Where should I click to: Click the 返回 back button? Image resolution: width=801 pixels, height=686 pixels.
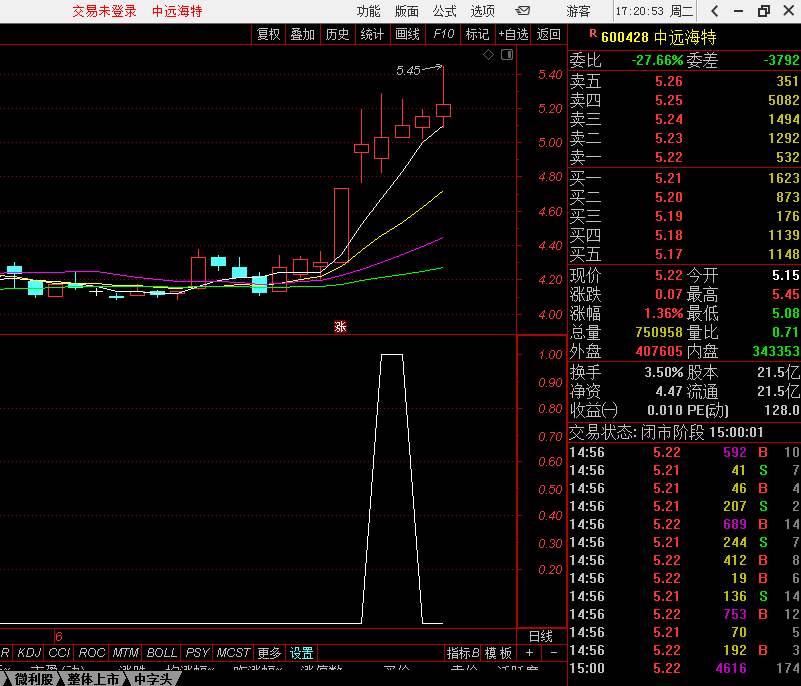(x=549, y=34)
